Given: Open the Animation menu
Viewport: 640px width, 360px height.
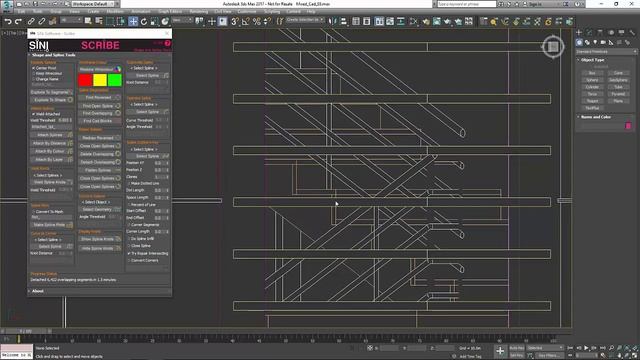Looking at the screenshot, I should [x=141, y=11].
